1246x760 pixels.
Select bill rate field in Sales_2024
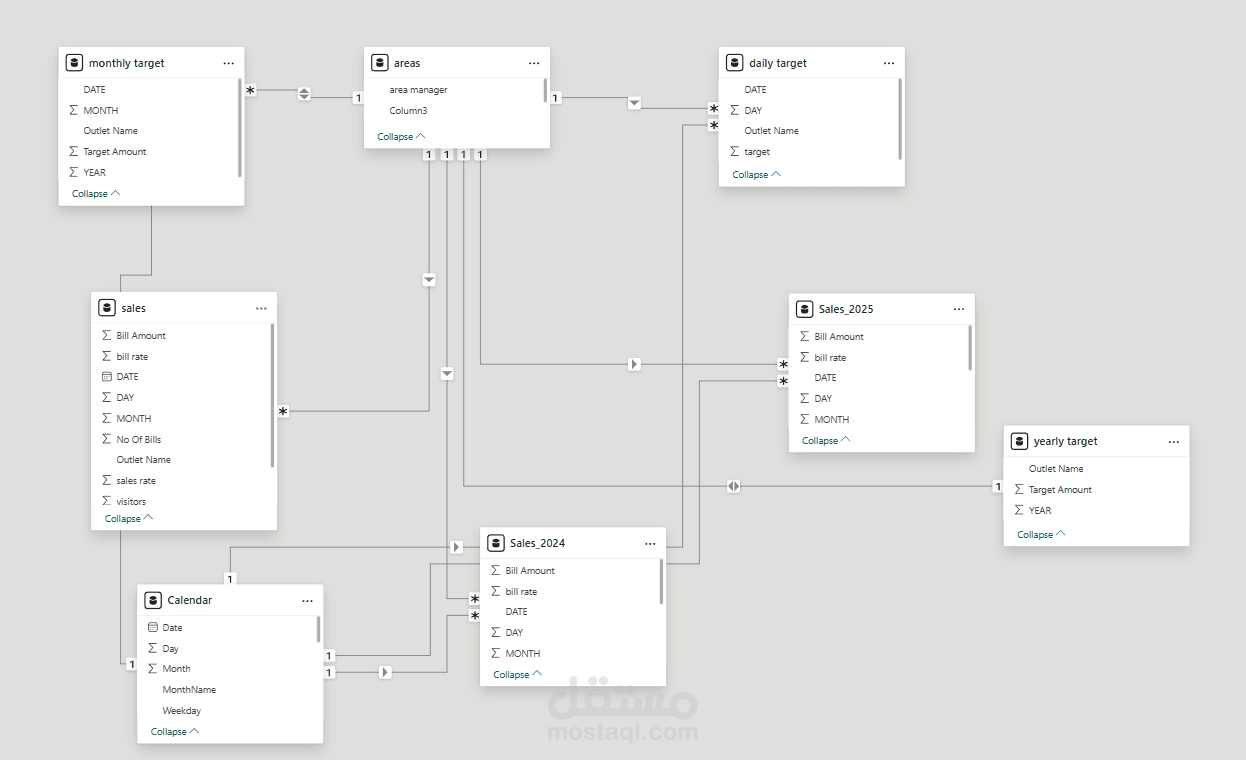521,591
